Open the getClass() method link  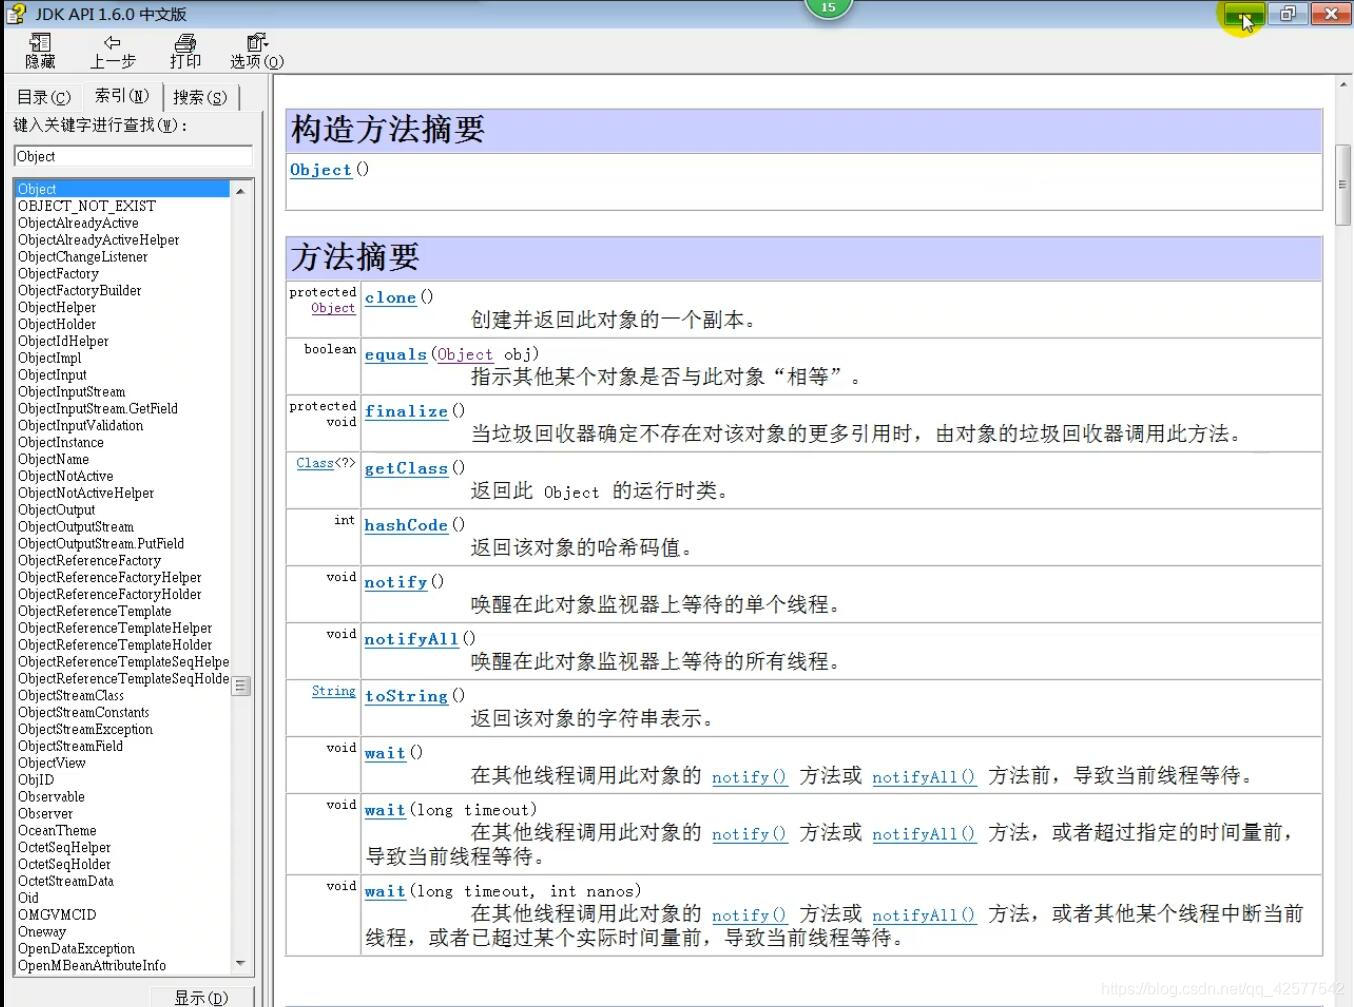point(406,468)
